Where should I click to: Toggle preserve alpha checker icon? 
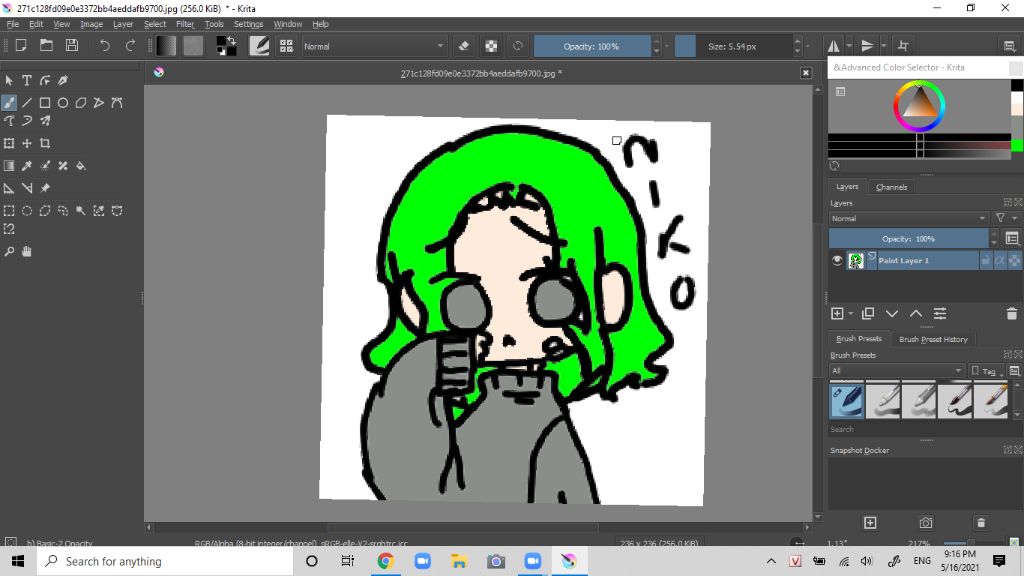point(491,46)
